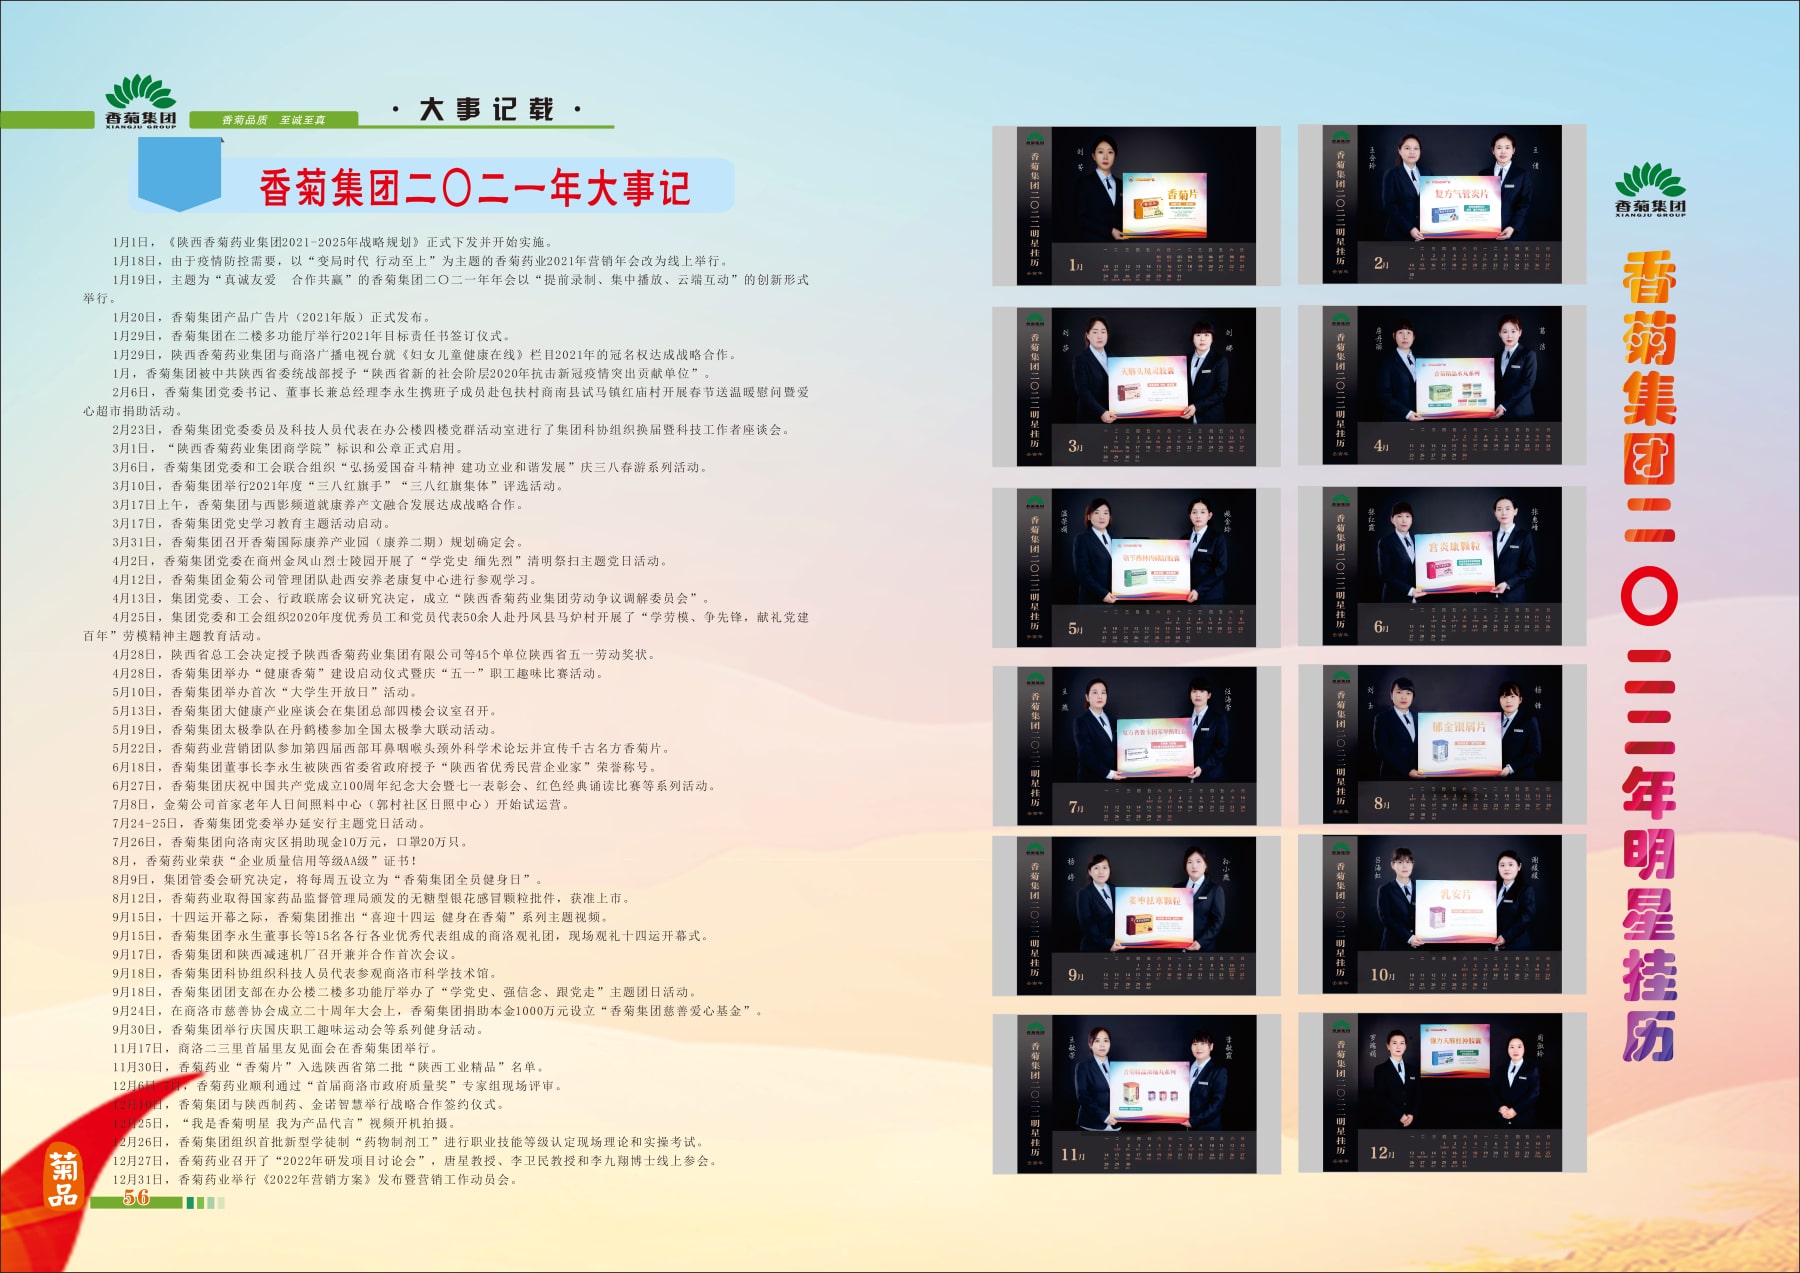Image resolution: width=1800 pixels, height=1273 pixels.
Task: Click the 5月10日 entry about 大学生开放日
Action: (267, 692)
